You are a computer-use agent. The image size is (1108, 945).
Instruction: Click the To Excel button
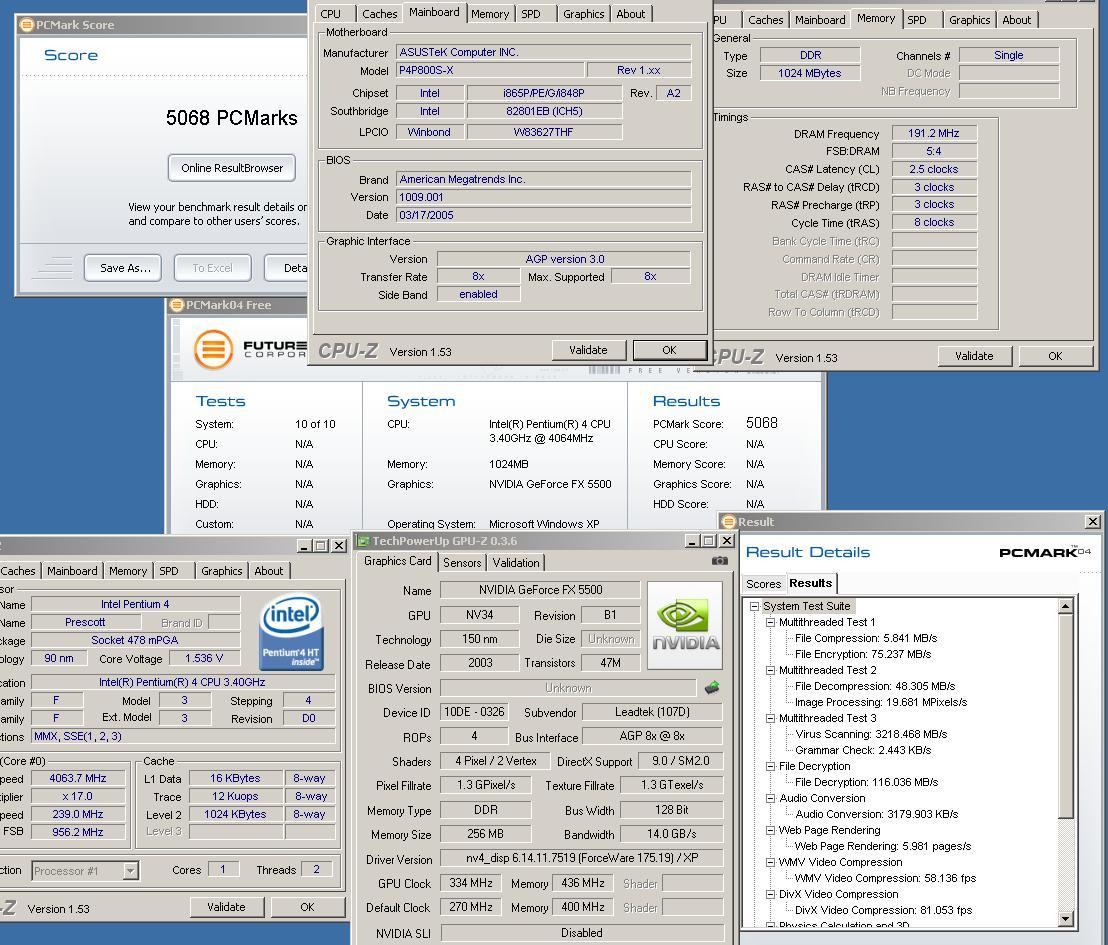pyautogui.click(x=212, y=268)
